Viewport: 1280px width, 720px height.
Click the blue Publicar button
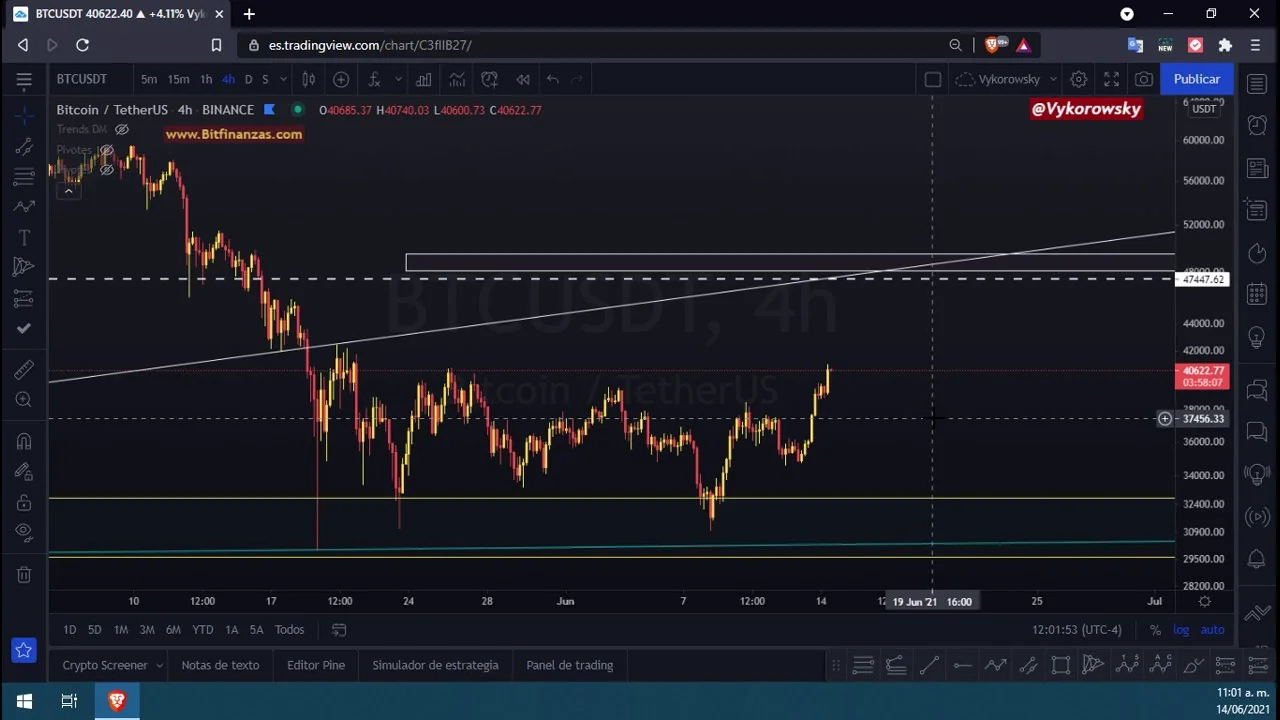[x=1196, y=79]
